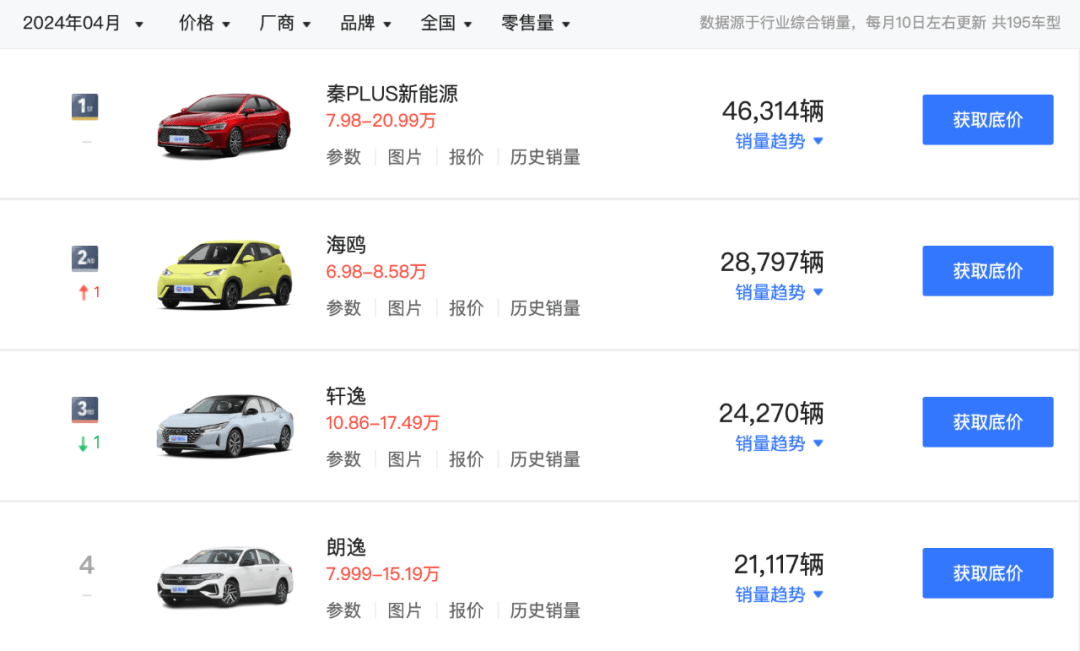Open the light blue 轩逸 car image
The width and height of the screenshot is (1080, 651).
(x=225, y=425)
